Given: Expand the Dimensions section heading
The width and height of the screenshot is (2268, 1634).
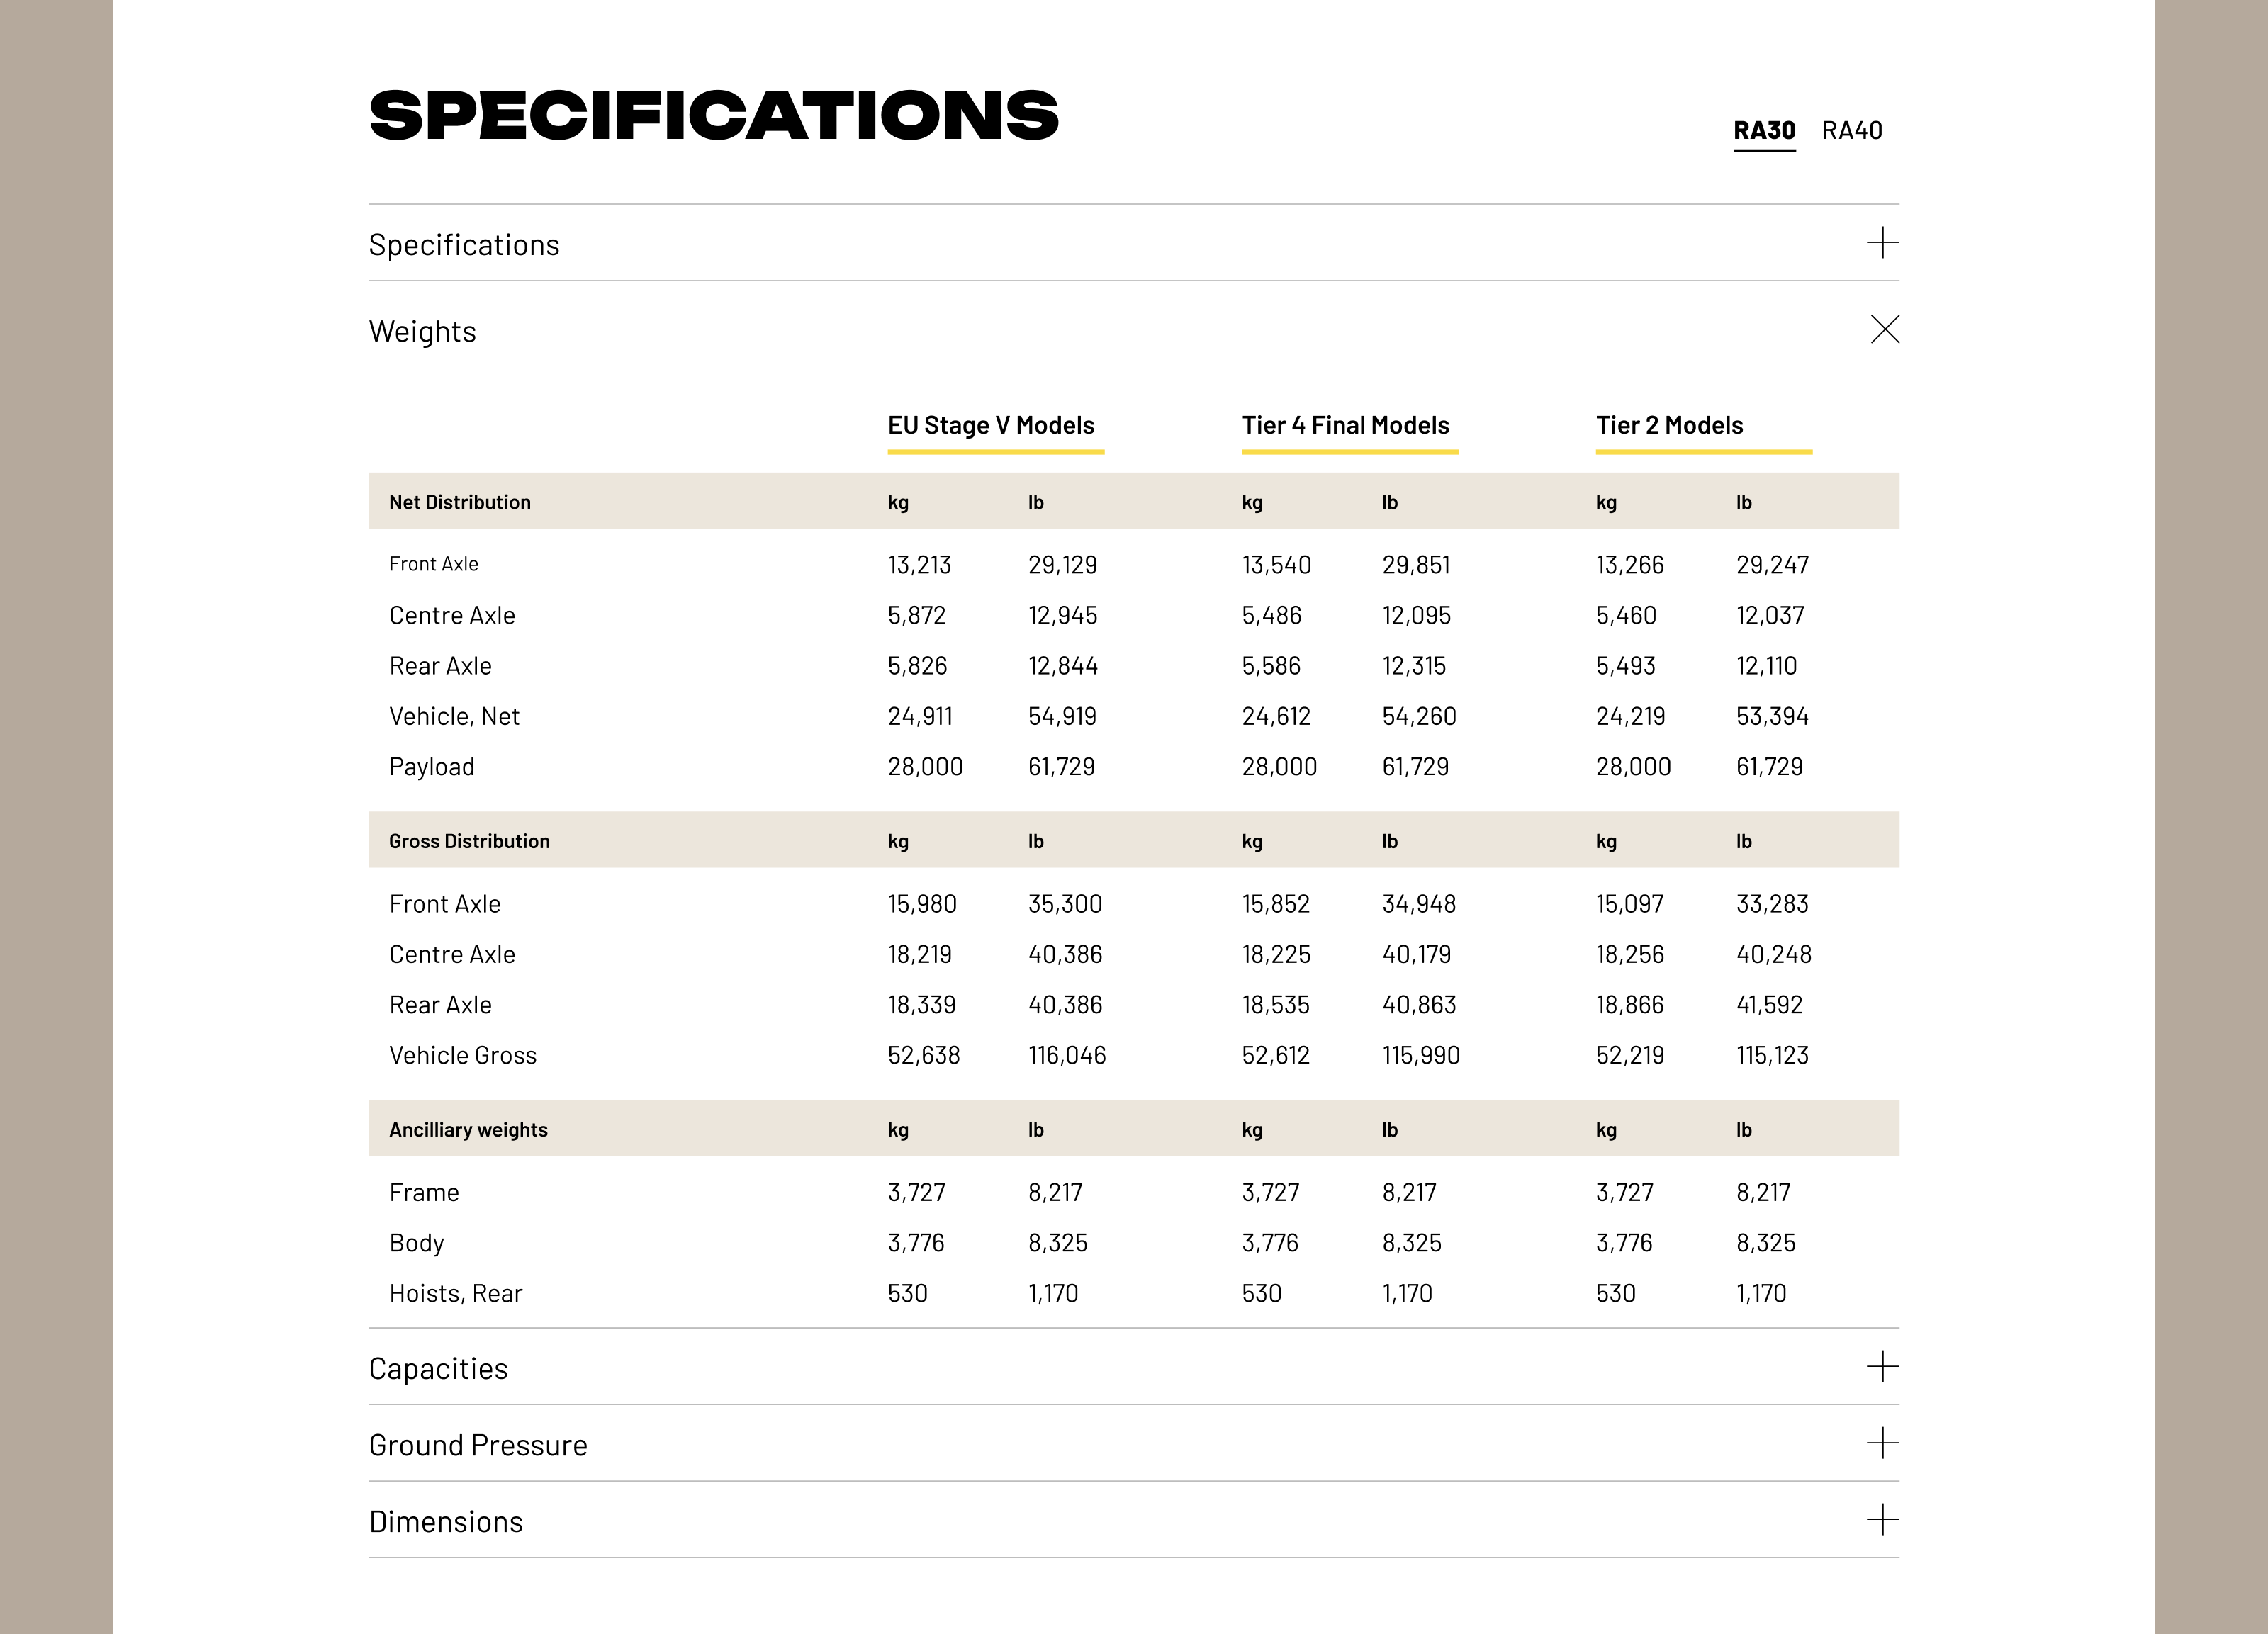Looking at the screenshot, I should 446,1522.
